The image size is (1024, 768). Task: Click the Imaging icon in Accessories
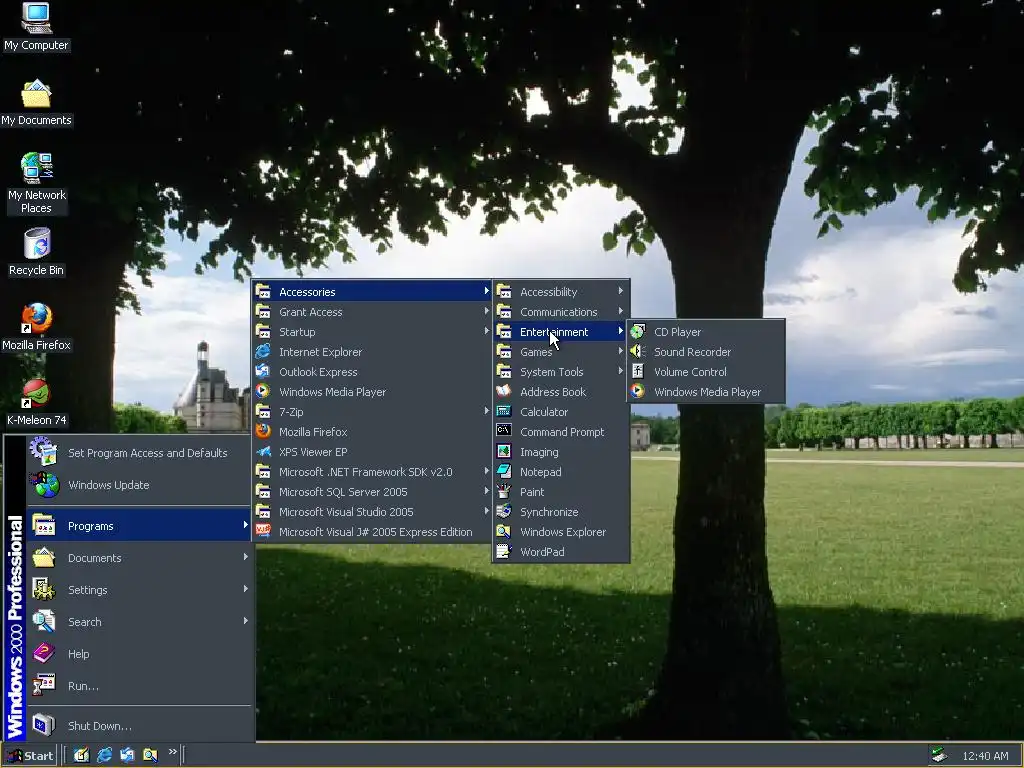click(504, 451)
